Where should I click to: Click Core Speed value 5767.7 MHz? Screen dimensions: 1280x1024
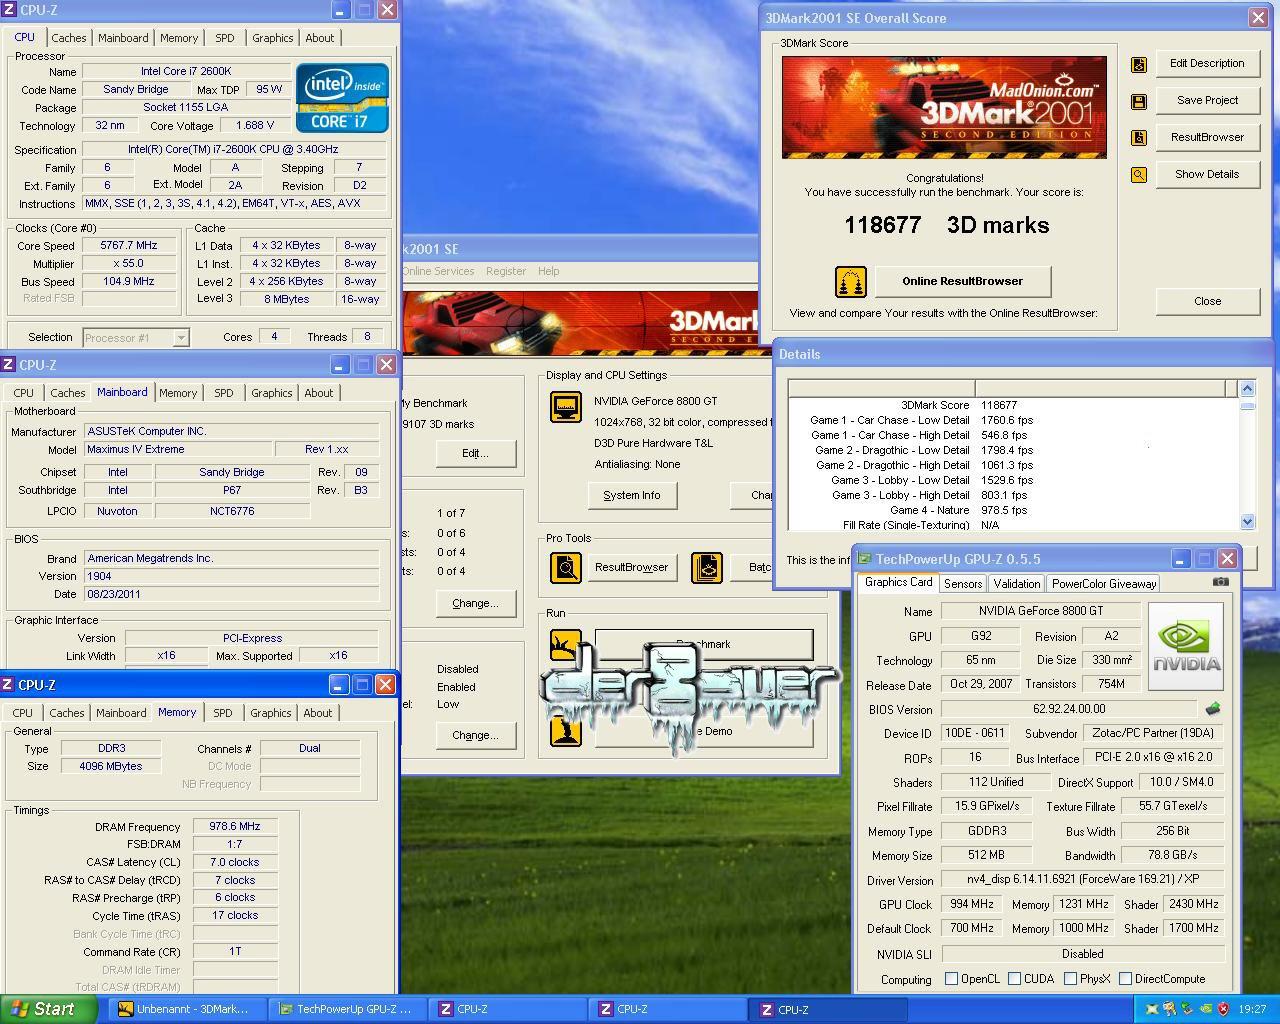click(129, 245)
